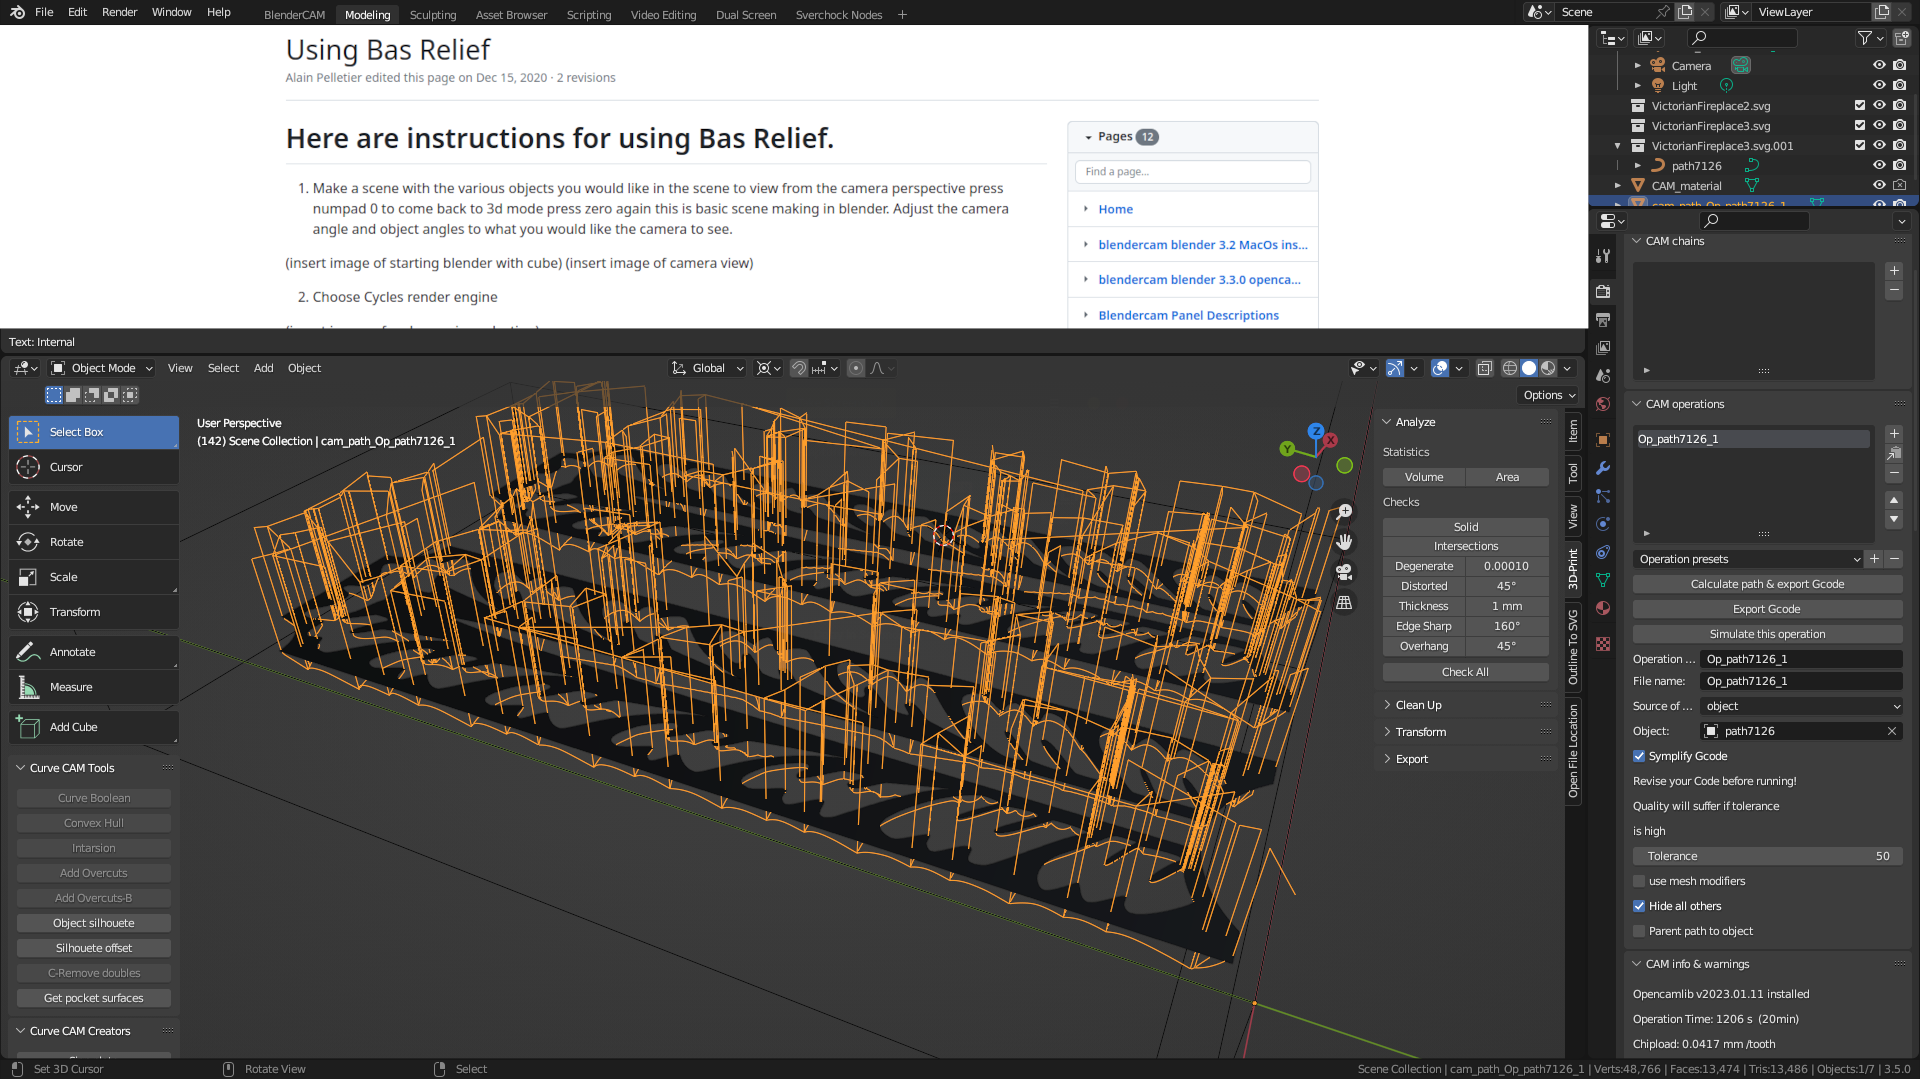Screen dimensions: 1920x1080
Task: Click the Find a page search field
Action: point(1192,172)
